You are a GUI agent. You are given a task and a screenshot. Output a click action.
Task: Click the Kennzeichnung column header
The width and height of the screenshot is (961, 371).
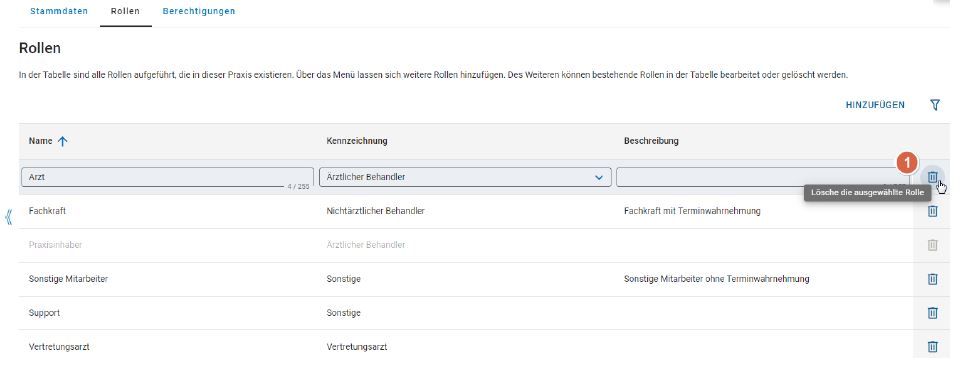357,141
